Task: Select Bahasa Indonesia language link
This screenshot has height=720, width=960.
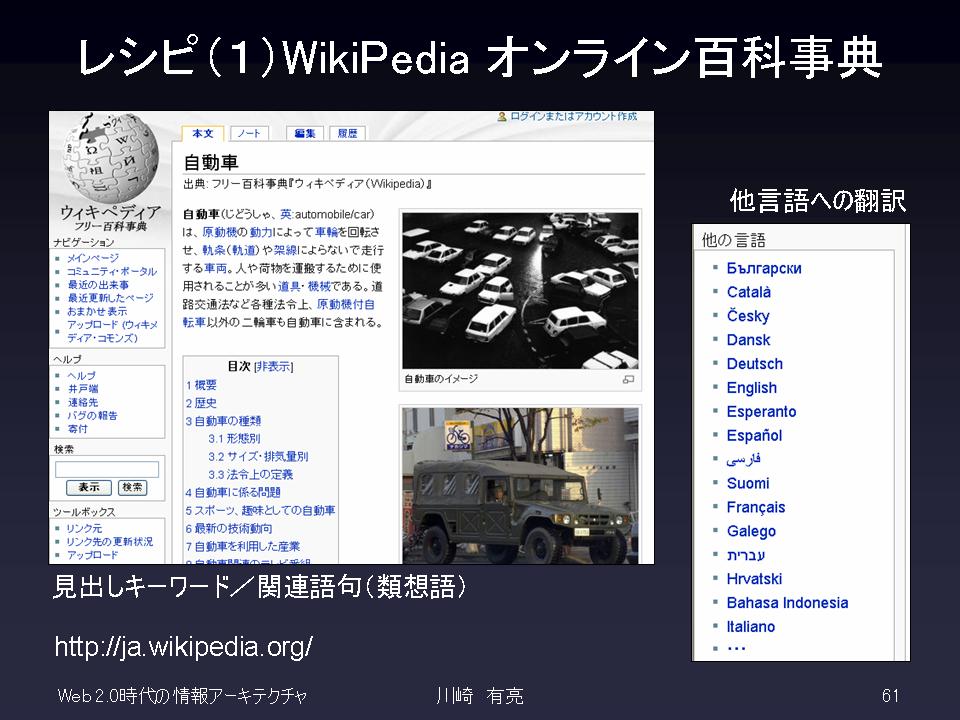Action: pyautogui.click(x=787, y=602)
